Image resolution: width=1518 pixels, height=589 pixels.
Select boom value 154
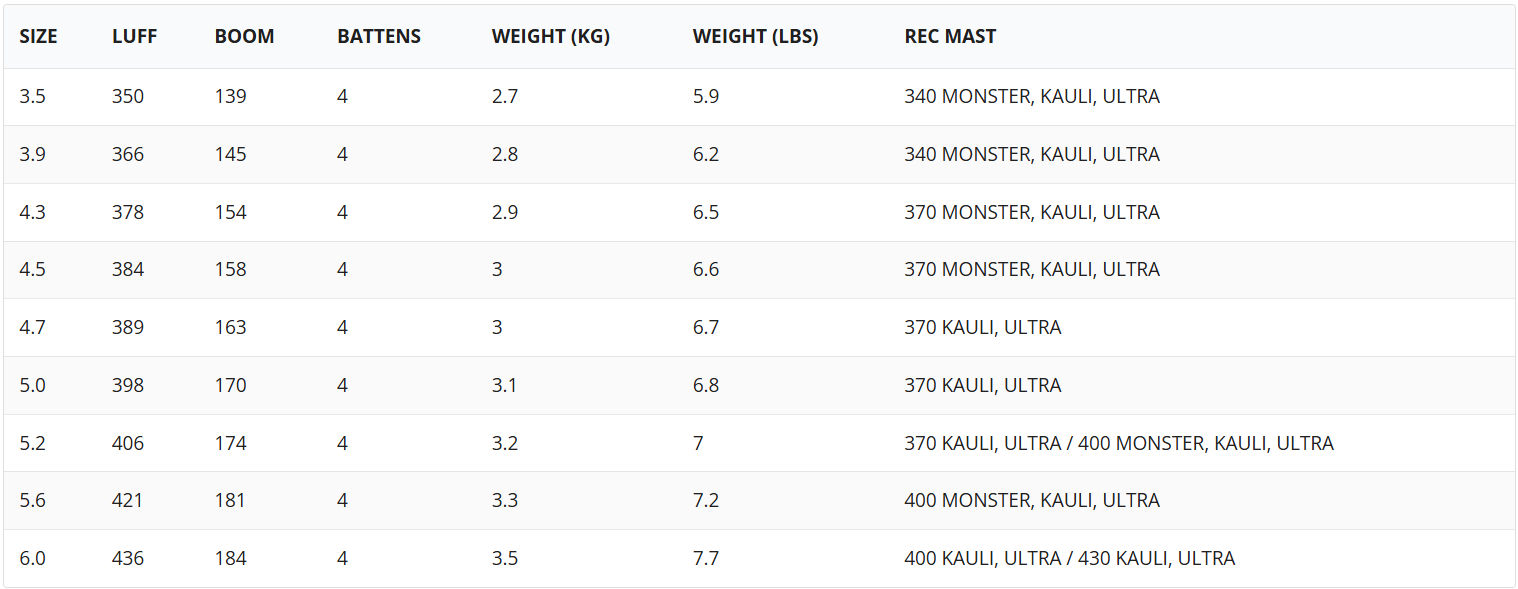pos(230,213)
